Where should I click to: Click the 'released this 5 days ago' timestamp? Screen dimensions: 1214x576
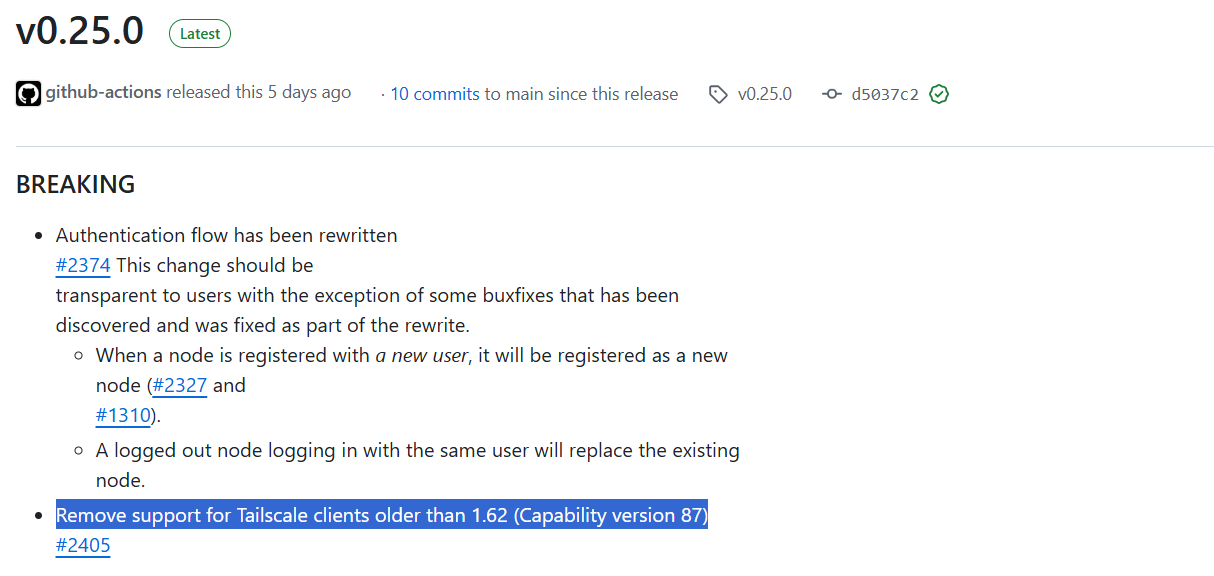259,92
